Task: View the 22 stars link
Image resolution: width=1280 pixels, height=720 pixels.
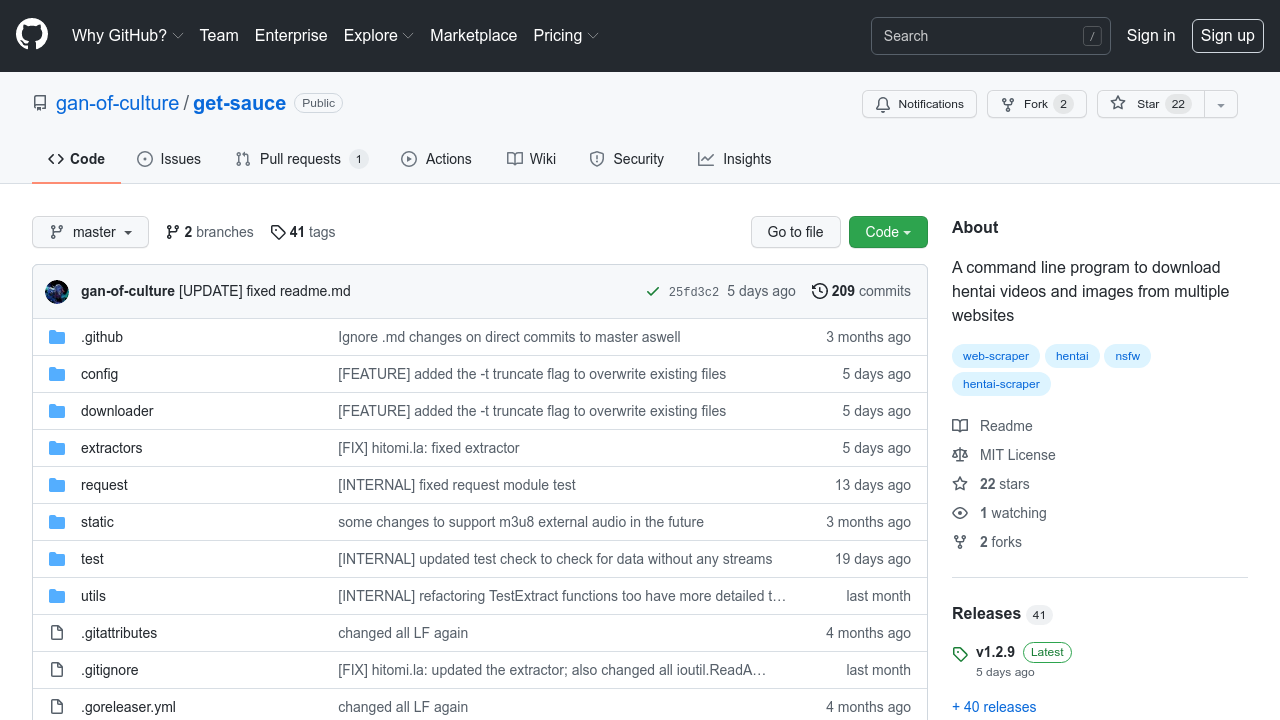Action: (990, 484)
